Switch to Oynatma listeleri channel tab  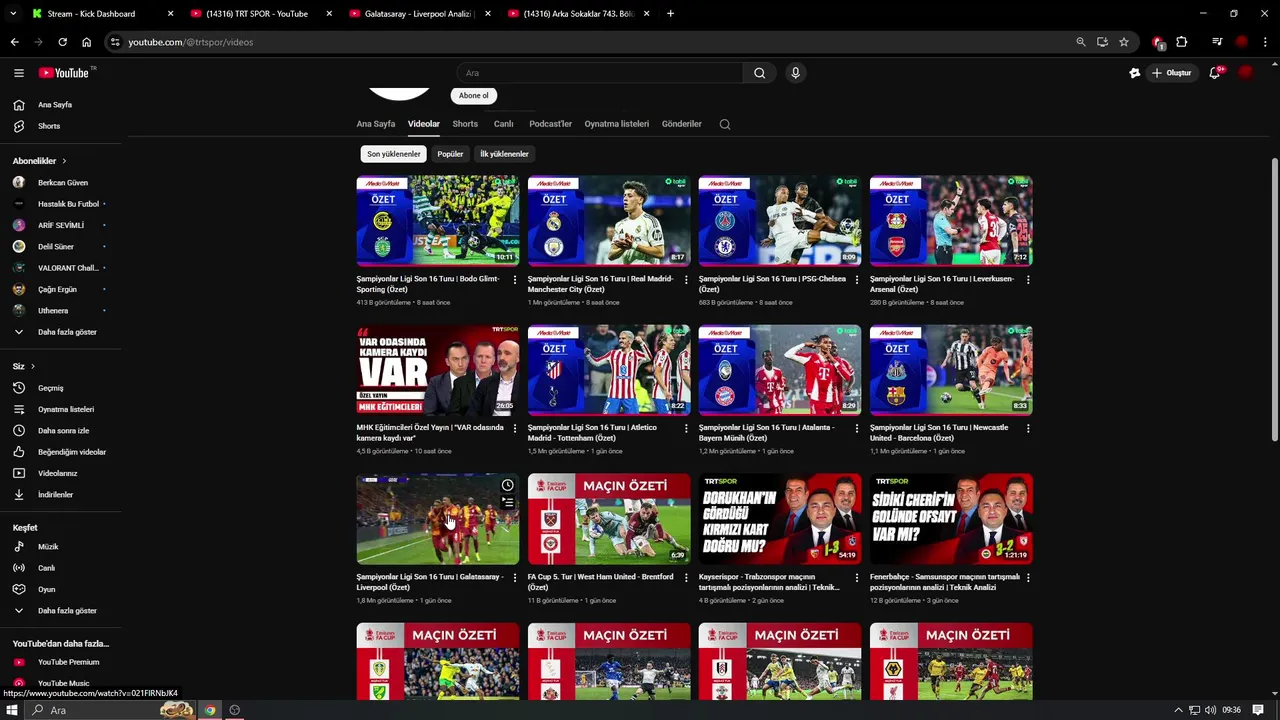pyautogui.click(x=617, y=124)
